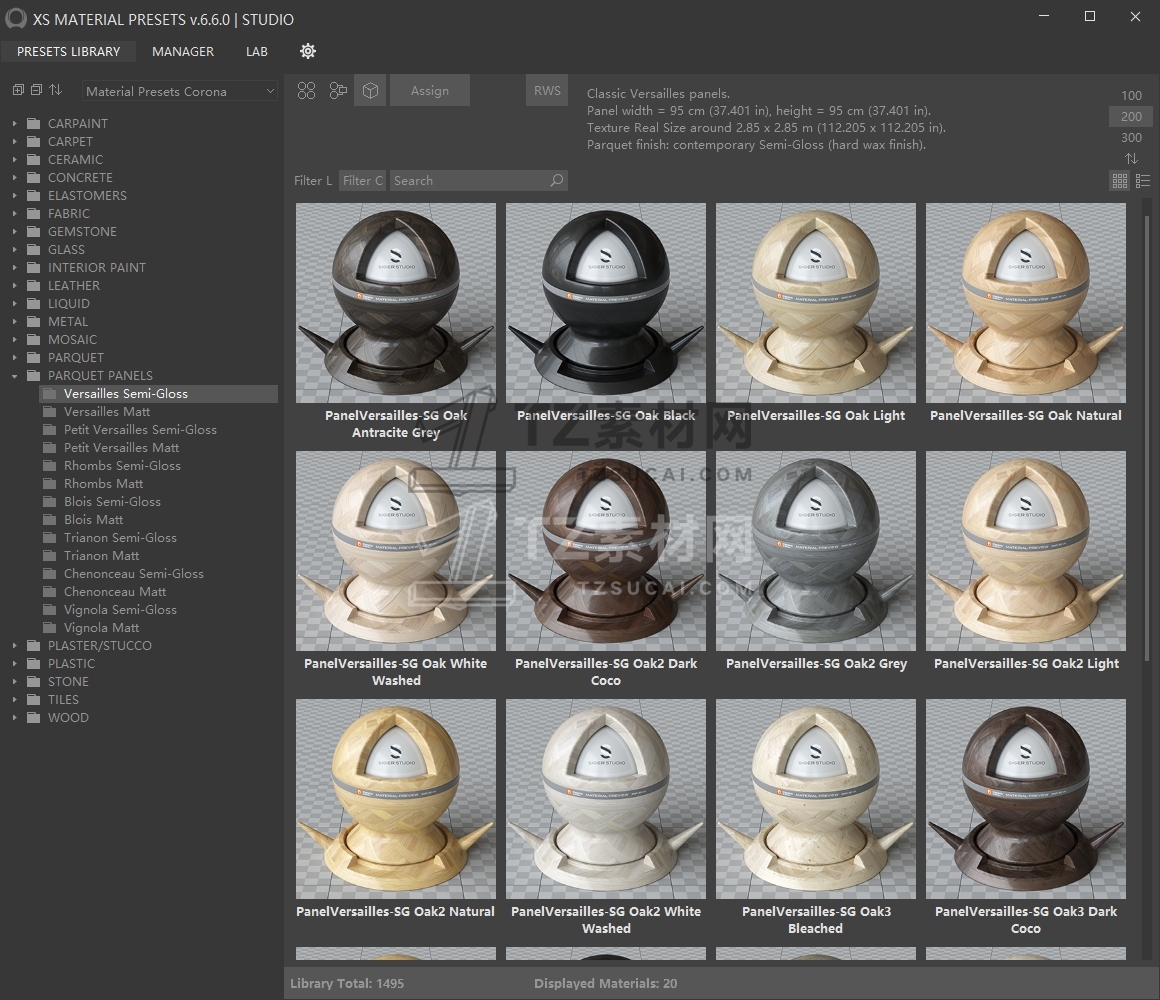Select the PanelVersailles-SG Oak2 Dark Coco thumbnail
1160x1000 pixels.
[606, 551]
